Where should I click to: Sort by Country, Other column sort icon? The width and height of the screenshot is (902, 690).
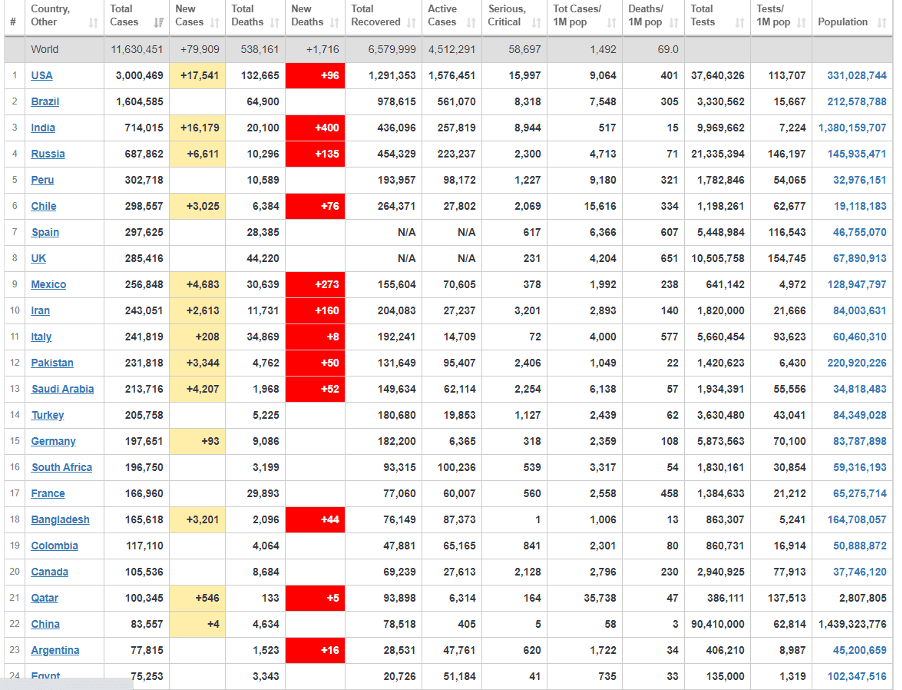[93, 23]
